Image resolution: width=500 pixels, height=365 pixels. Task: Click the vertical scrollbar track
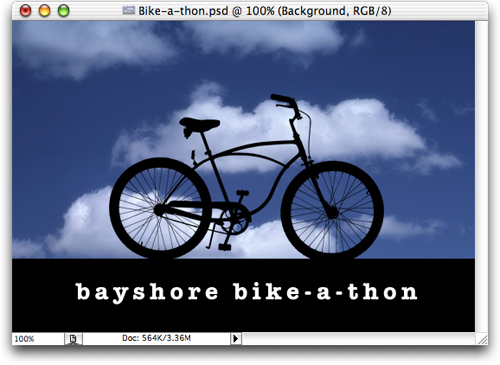[481, 176]
